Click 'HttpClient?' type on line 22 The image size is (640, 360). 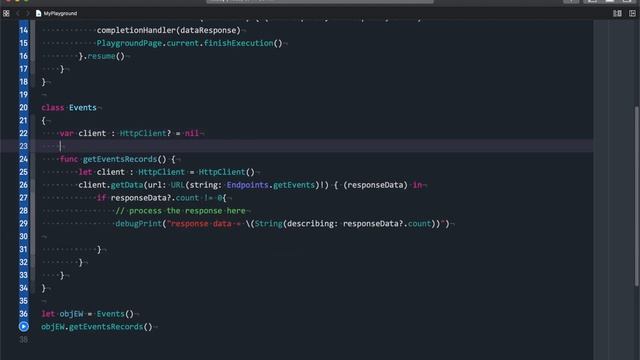145,133
